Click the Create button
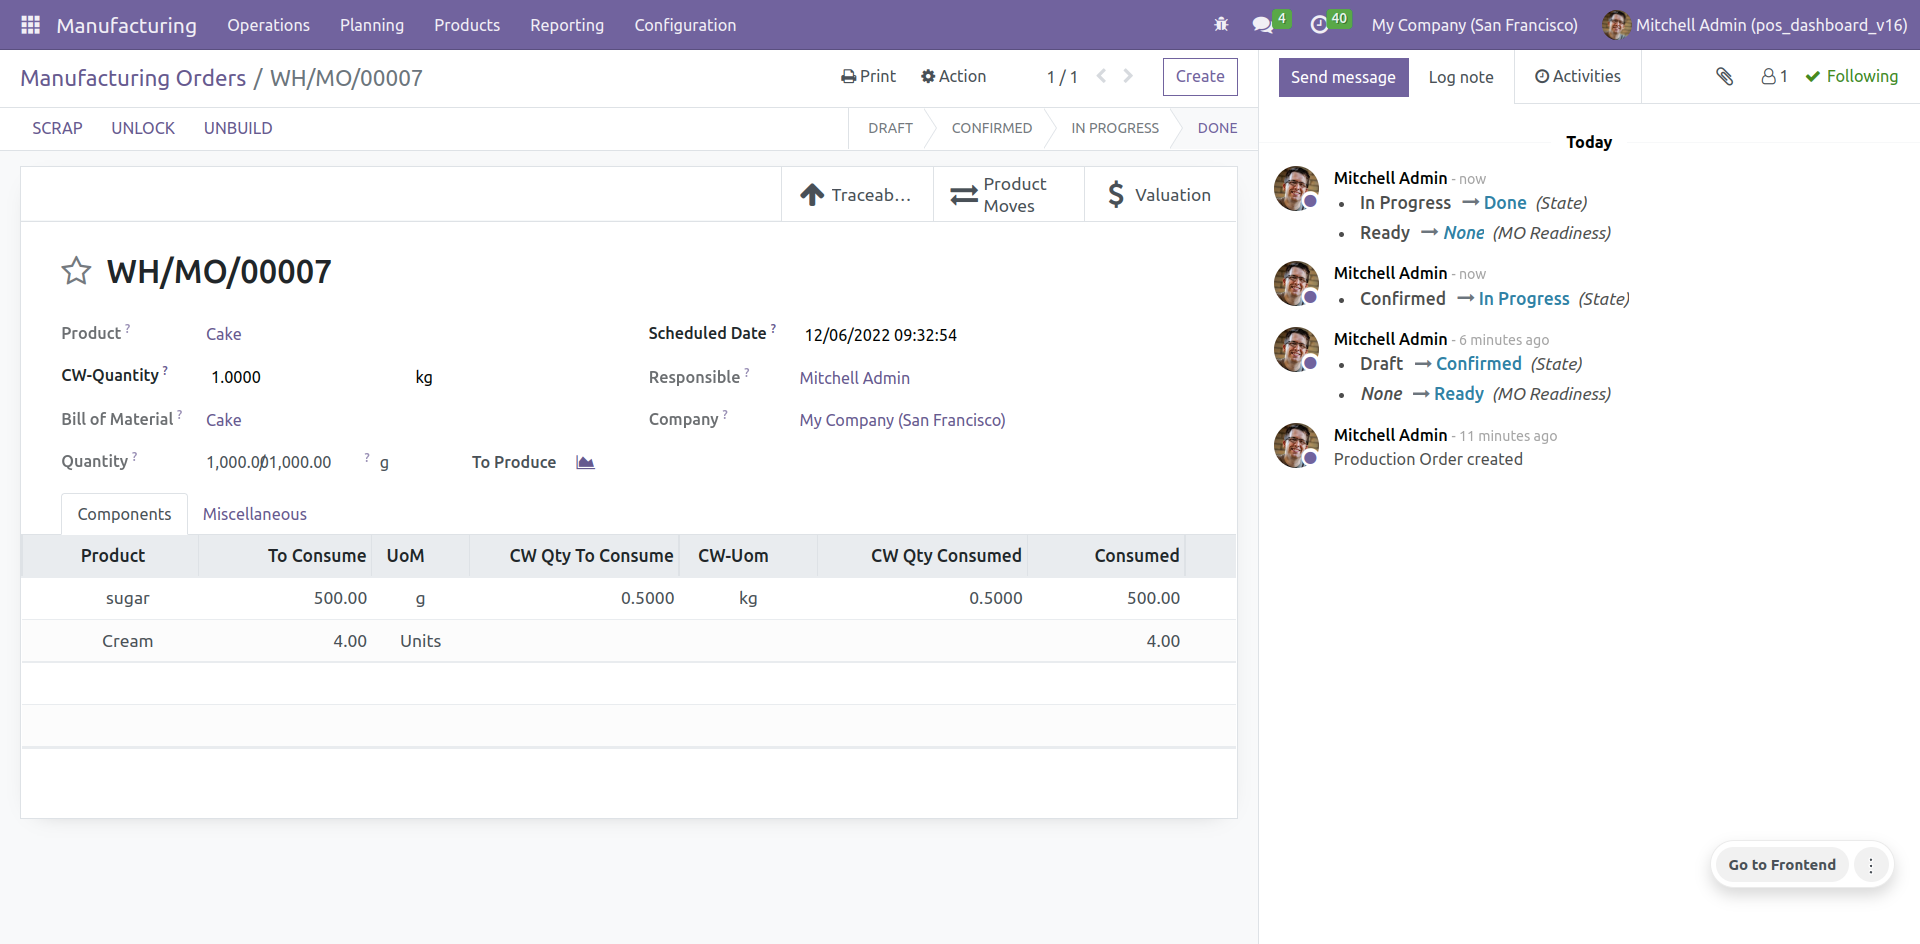The height and width of the screenshot is (944, 1920). (x=1200, y=77)
